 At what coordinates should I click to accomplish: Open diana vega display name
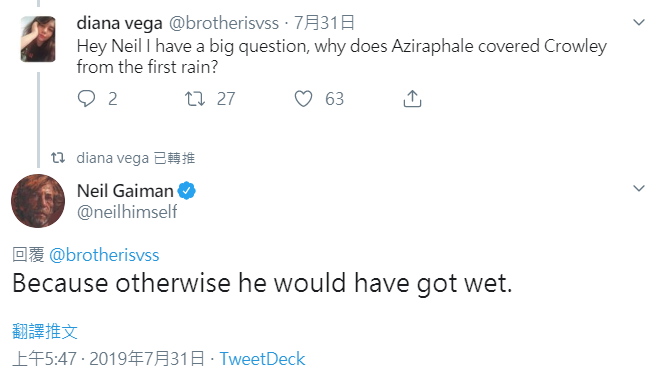click(119, 23)
